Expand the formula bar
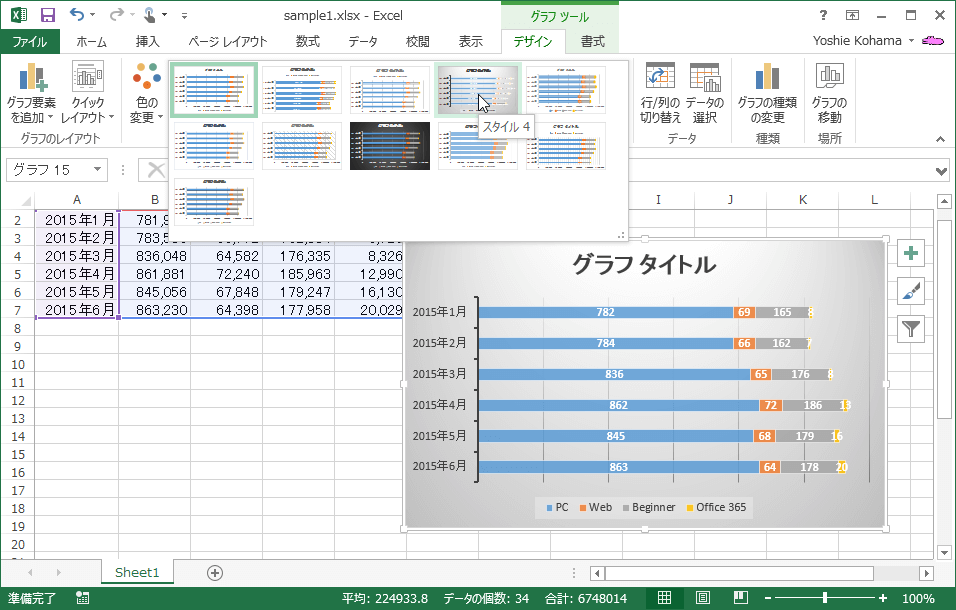 pos(941,171)
